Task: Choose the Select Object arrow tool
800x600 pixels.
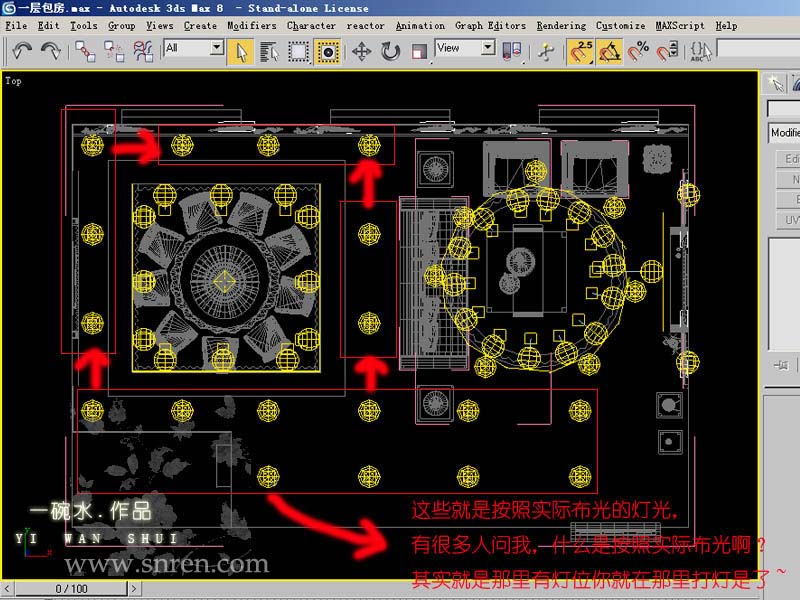Action: click(x=240, y=50)
